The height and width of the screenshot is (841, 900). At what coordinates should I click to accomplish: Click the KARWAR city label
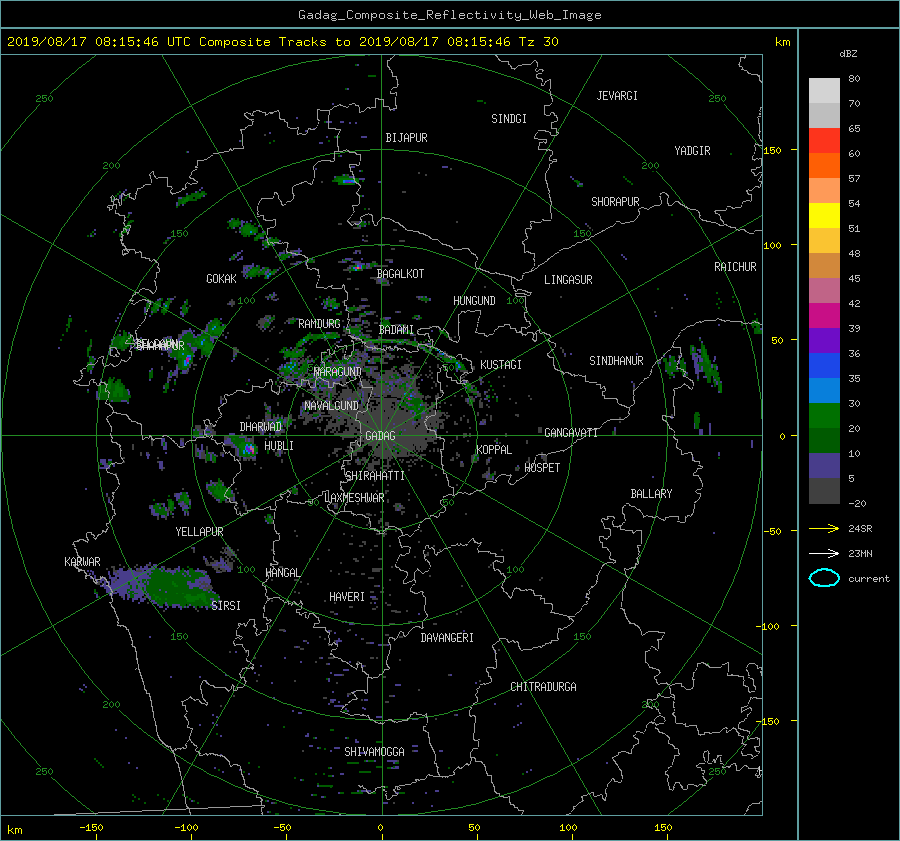82,561
